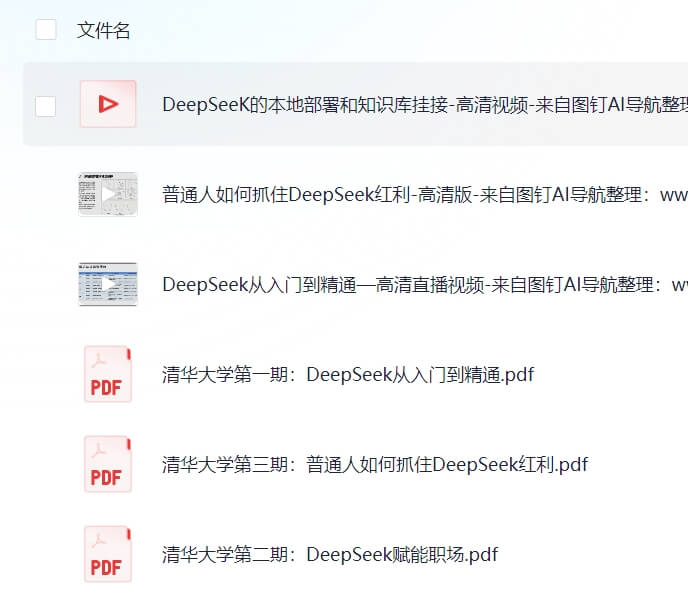The height and width of the screenshot is (606, 688).
Task: Open thumbnail of DeepSeek从入门到精通 live video
Action: pos(108,284)
